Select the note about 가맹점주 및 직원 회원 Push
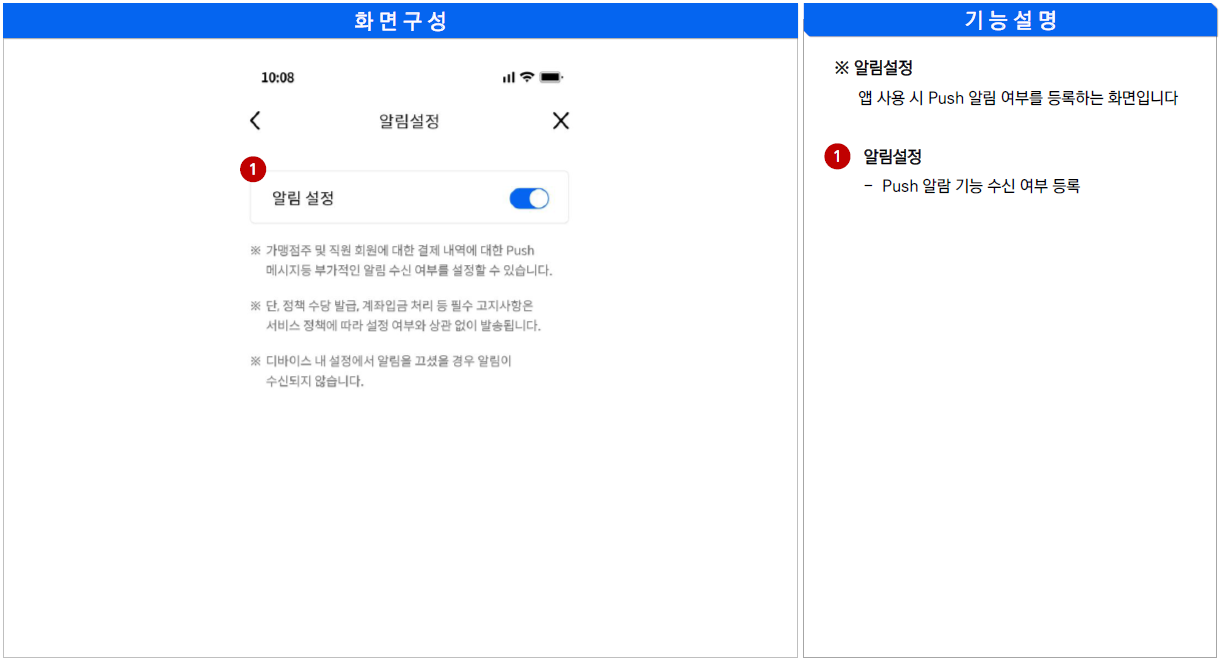 coord(401,260)
